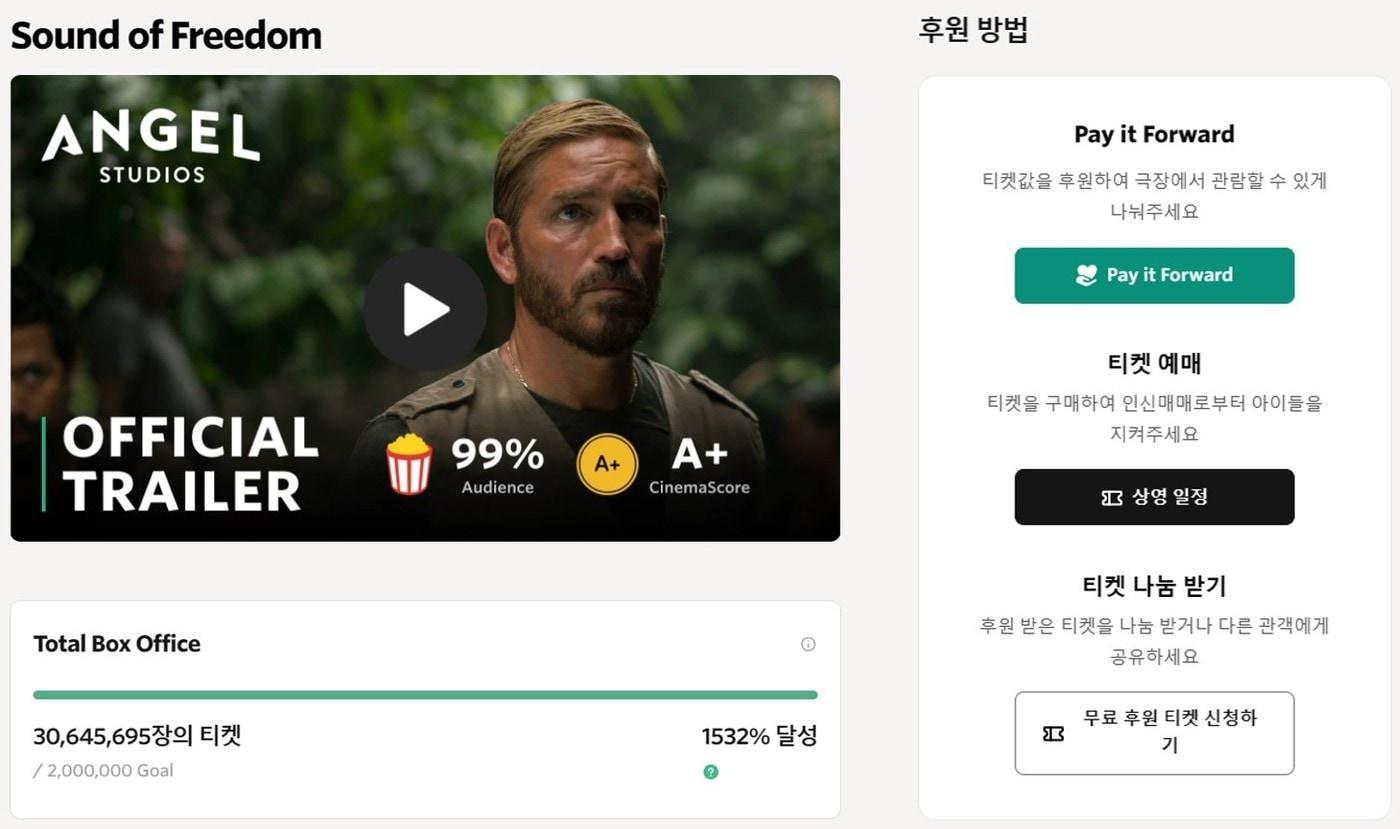Click the yellow A+ CinemaScore badge

point(609,463)
